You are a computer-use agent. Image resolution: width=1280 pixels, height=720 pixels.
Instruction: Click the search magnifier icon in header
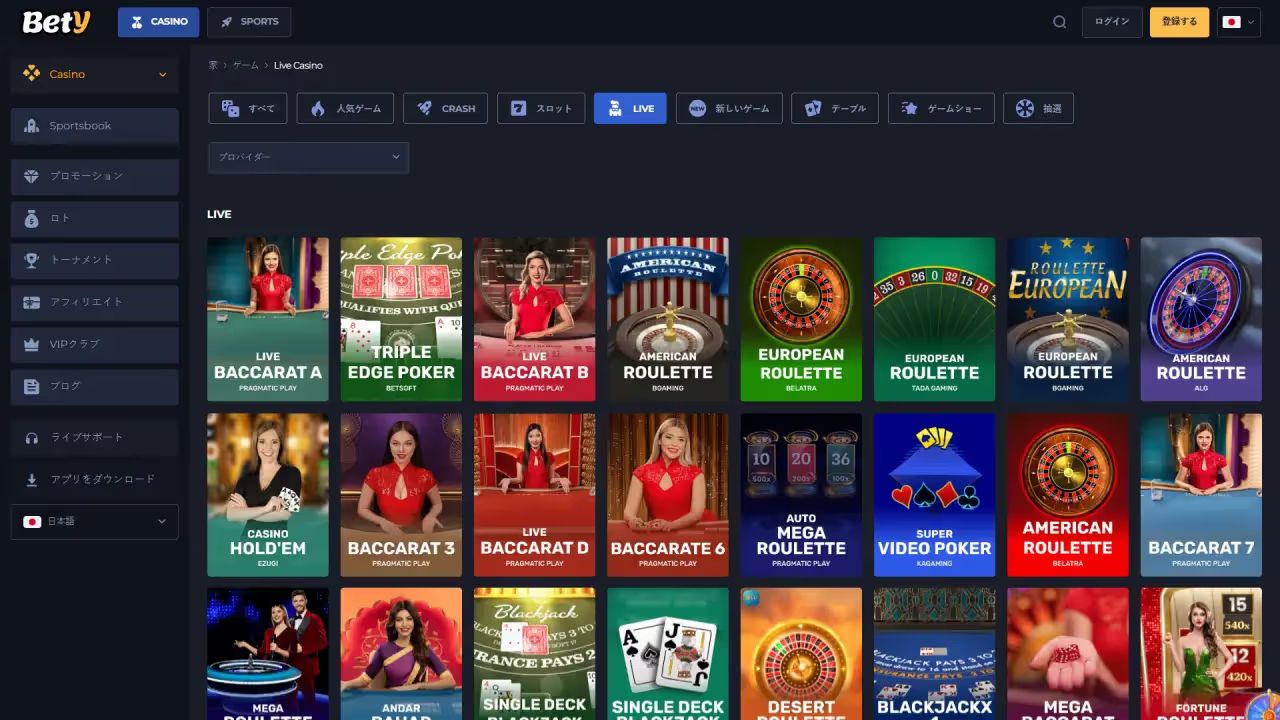pos(1059,22)
